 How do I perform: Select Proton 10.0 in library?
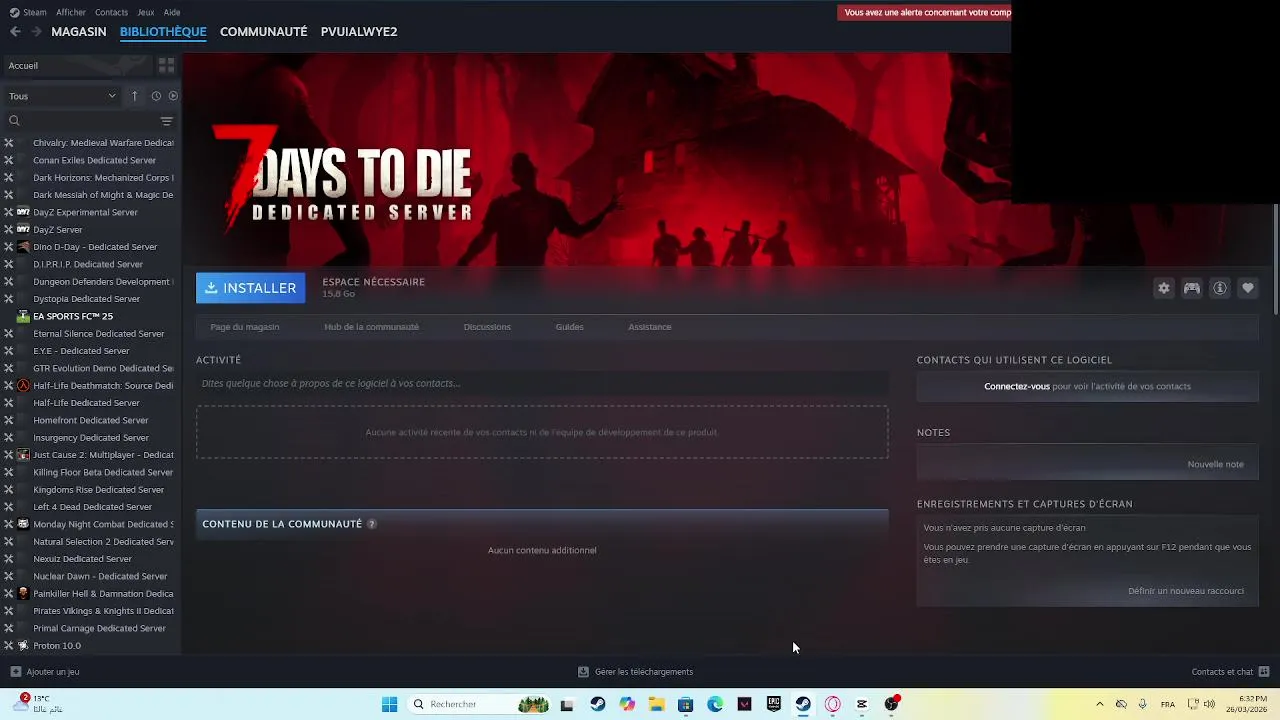[x=57, y=646]
